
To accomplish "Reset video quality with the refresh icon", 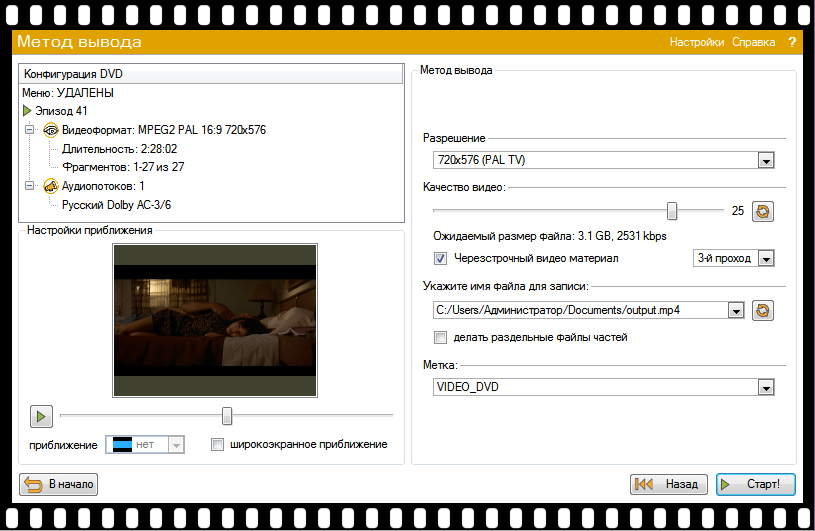I will 763,211.
